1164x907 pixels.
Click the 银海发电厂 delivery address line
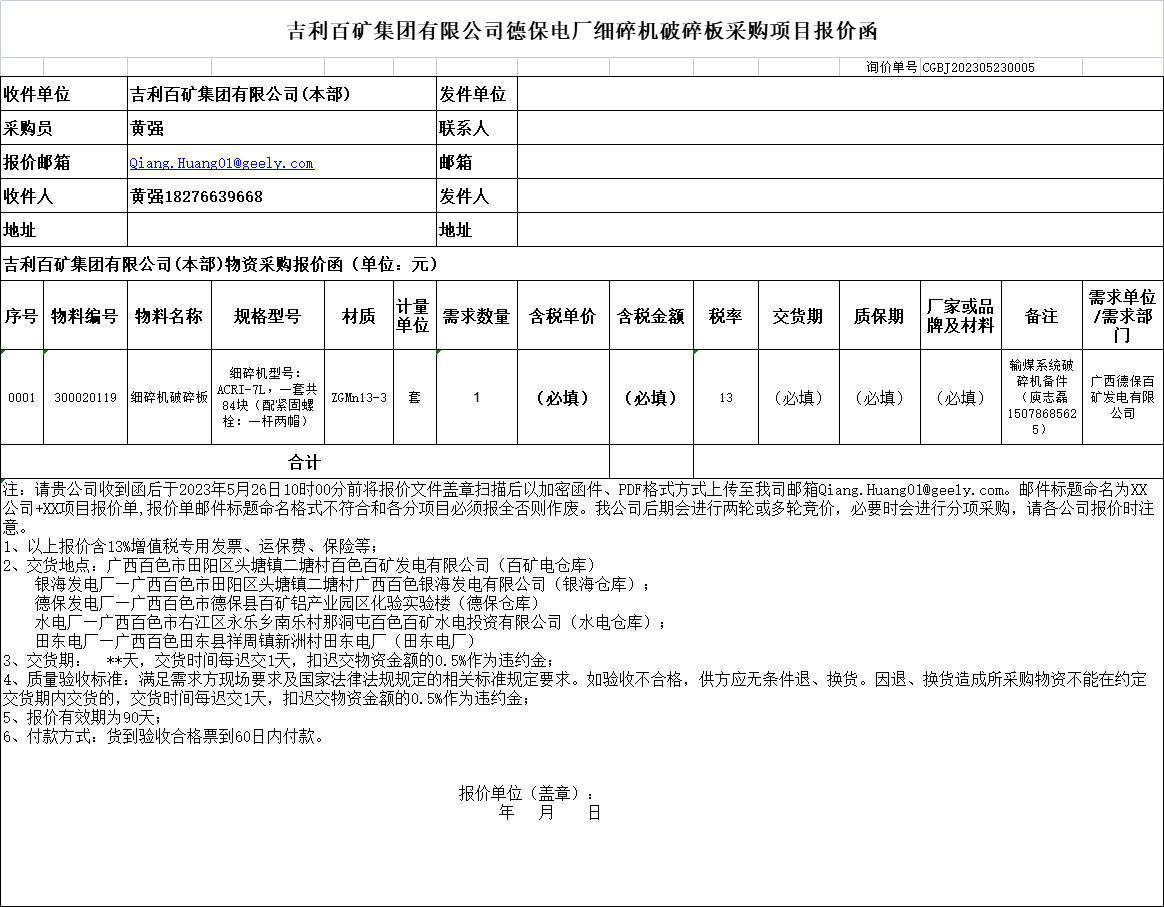point(343,584)
